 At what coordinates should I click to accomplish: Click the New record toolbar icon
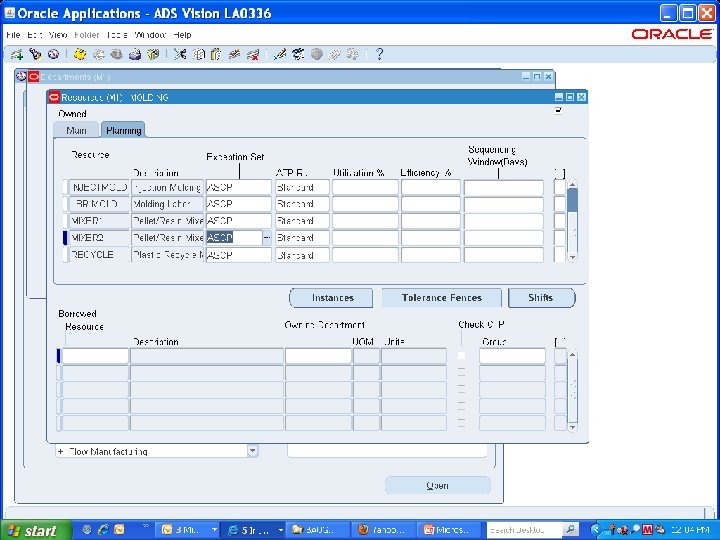coord(17,55)
